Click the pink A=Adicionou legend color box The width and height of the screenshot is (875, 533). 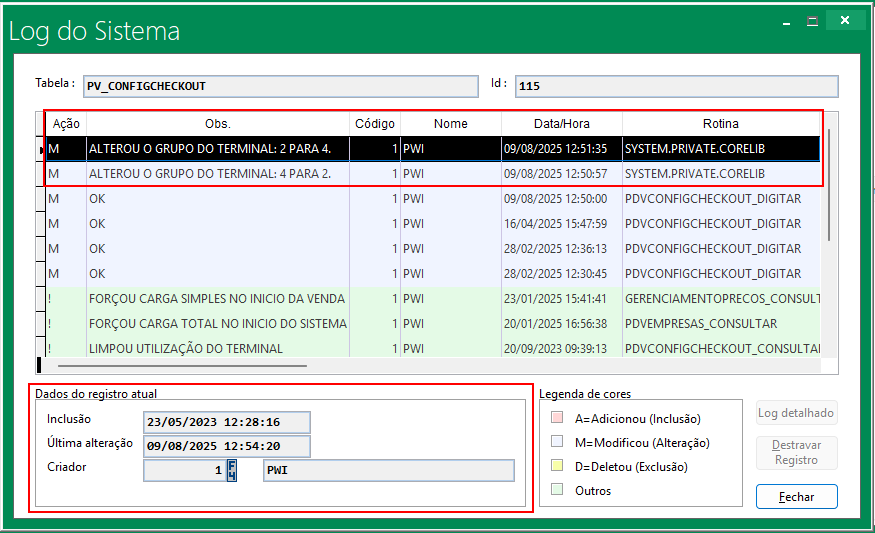558,418
